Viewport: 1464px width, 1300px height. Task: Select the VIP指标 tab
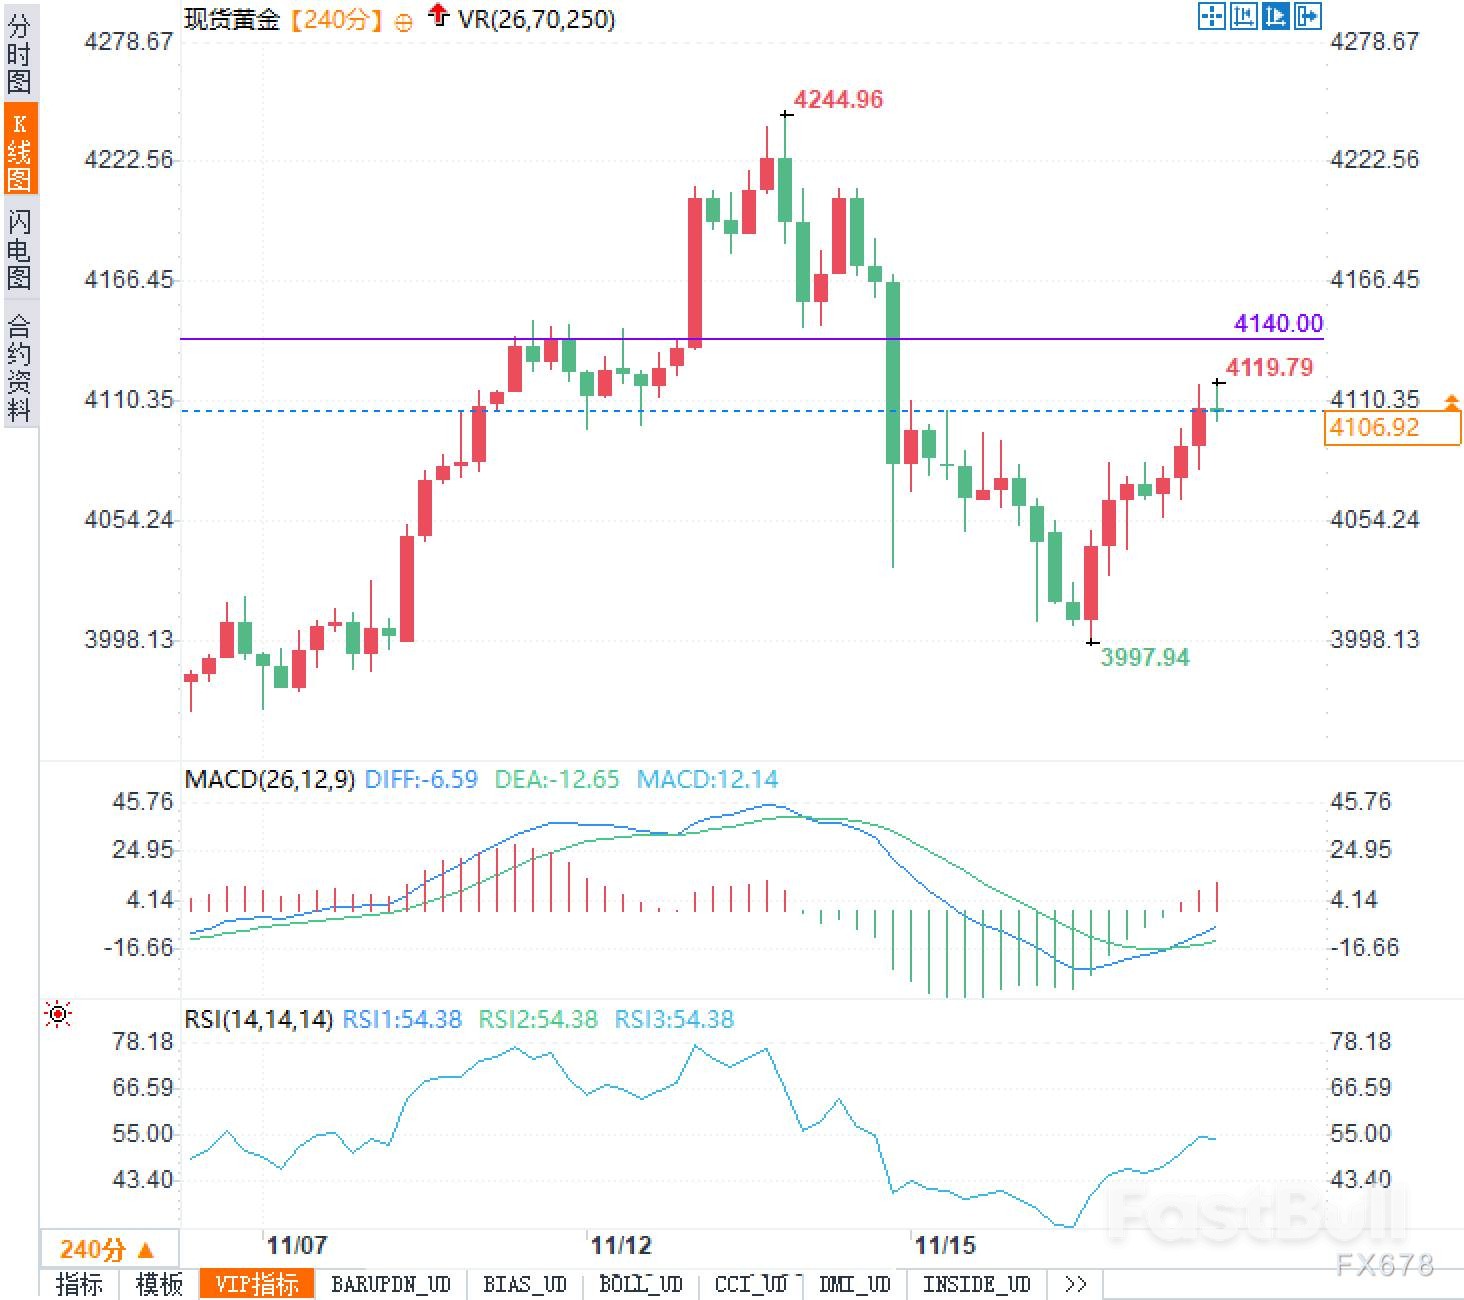click(x=257, y=1284)
